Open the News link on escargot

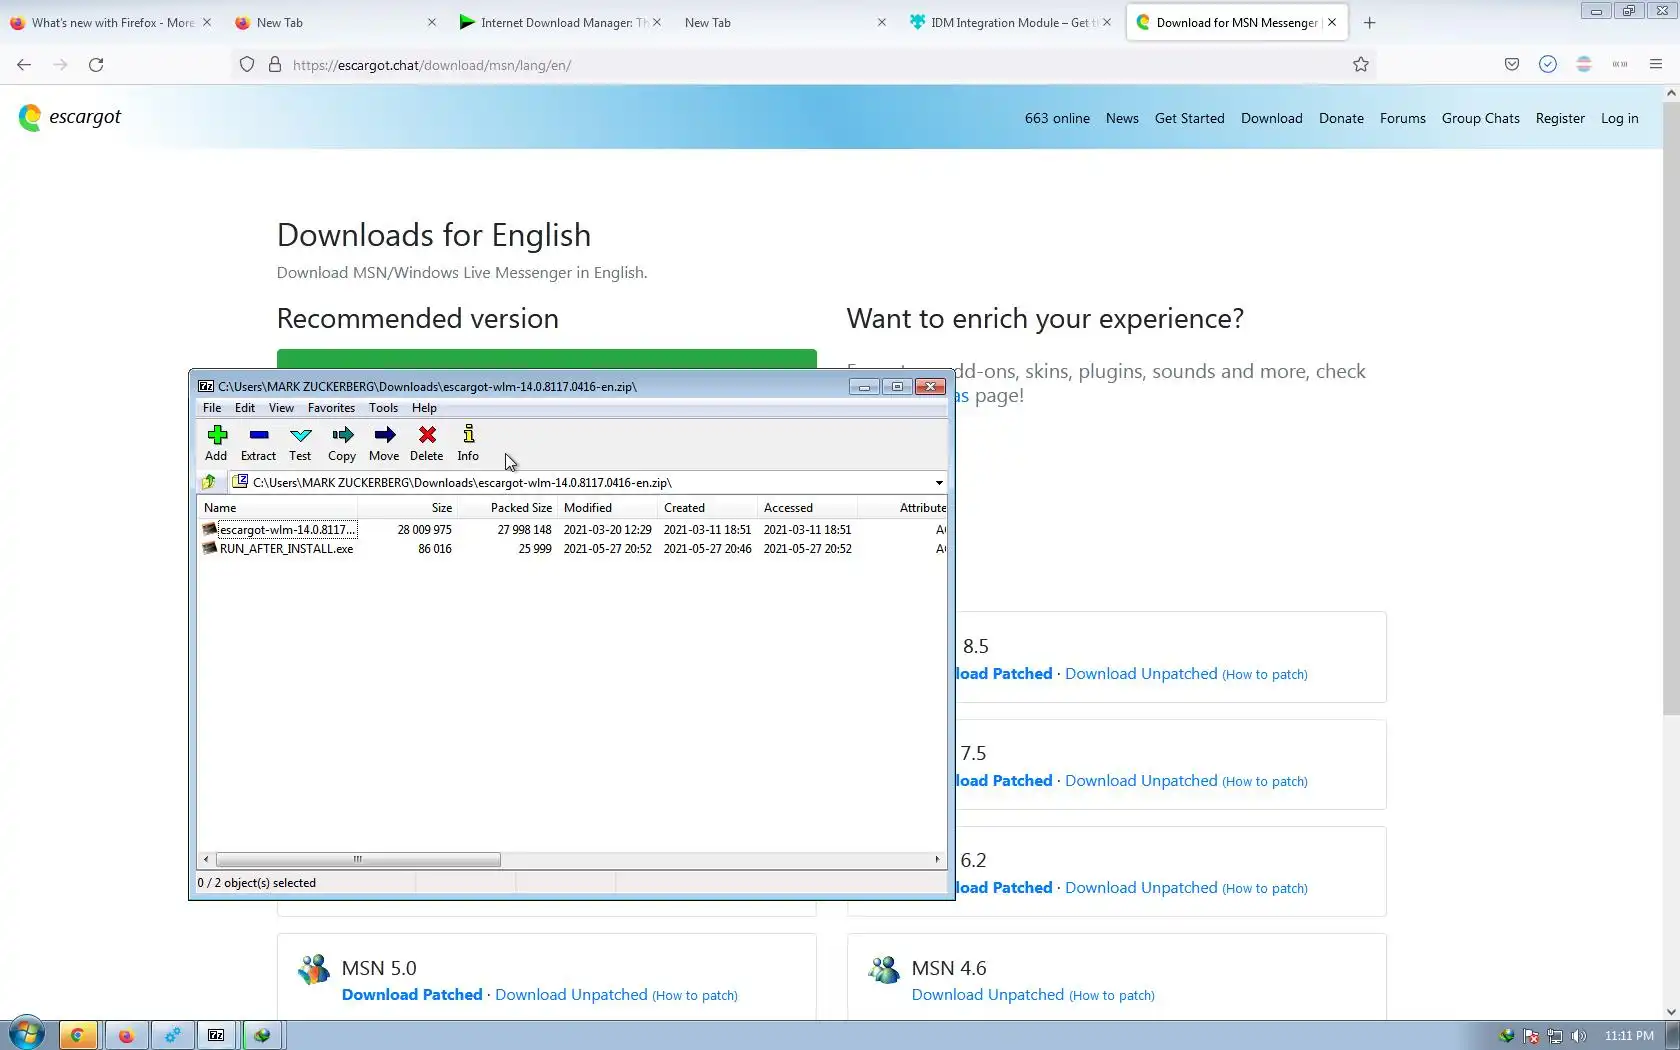[1122, 118]
